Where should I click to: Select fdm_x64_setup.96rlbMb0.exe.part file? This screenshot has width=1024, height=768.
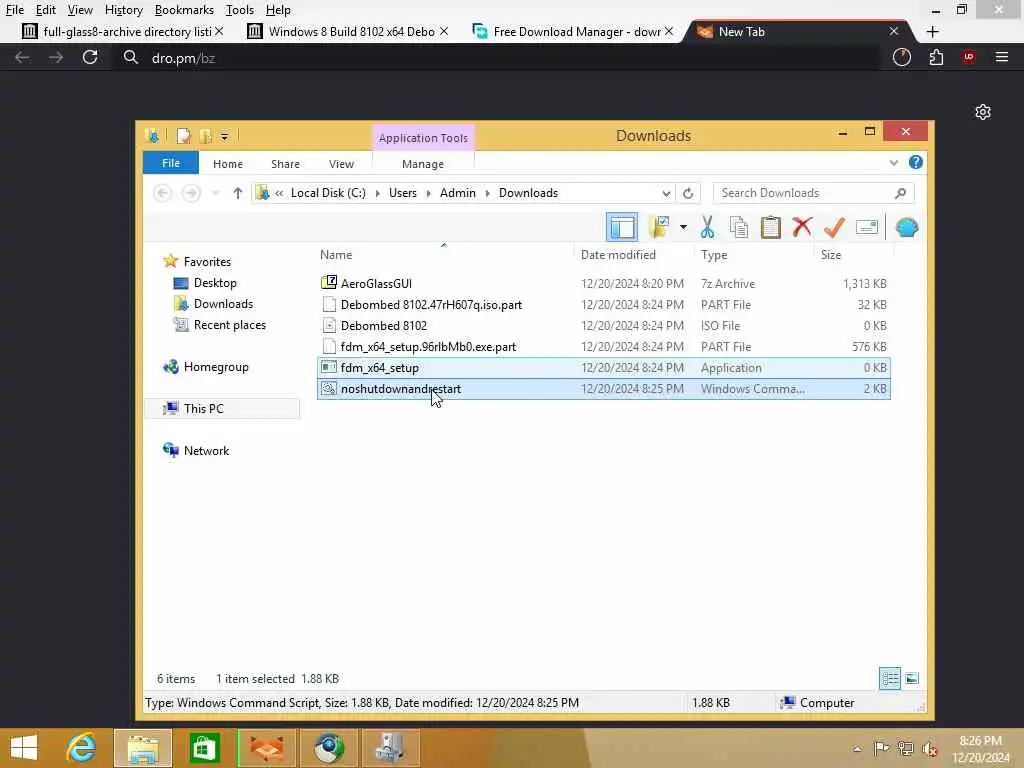click(x=603, y=347)
